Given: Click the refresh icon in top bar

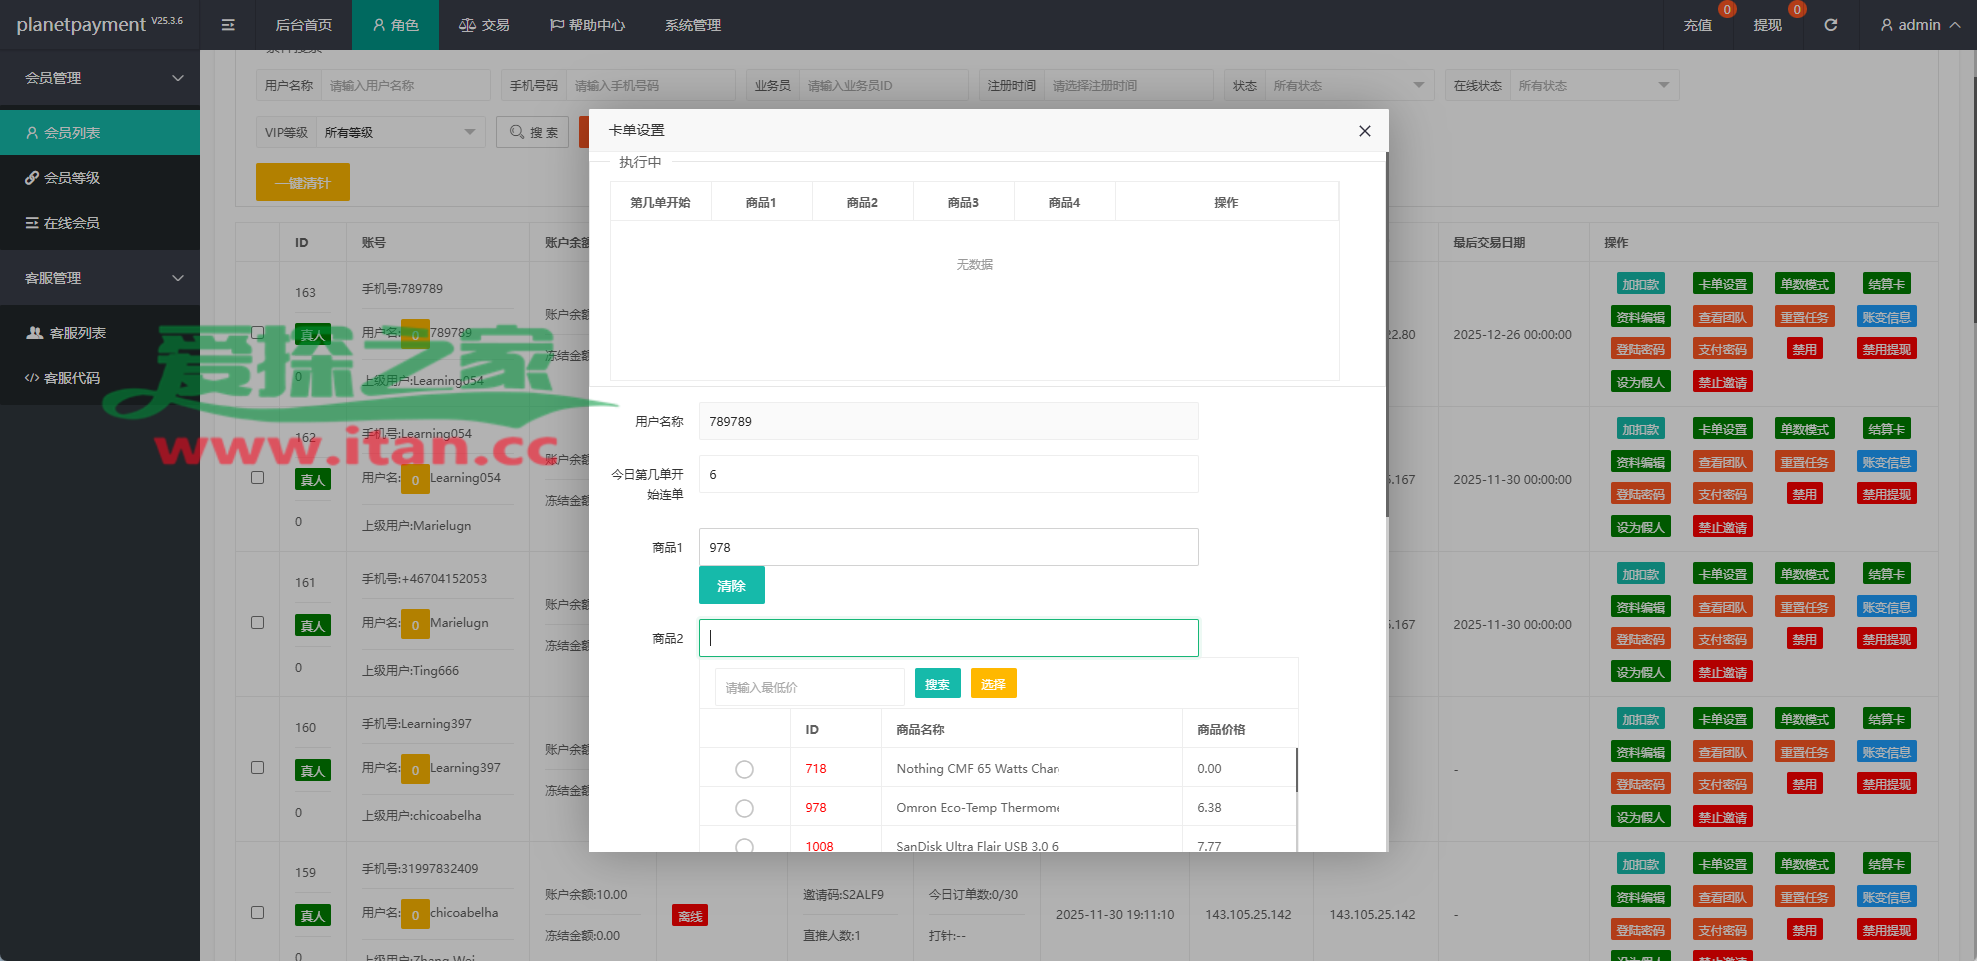Looking at the screenshot, I should click(x=1830, y=25).
